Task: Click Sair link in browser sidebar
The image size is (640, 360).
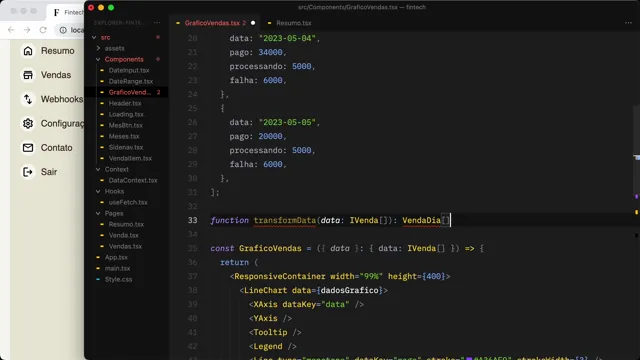Action: [x=49, y=172]
